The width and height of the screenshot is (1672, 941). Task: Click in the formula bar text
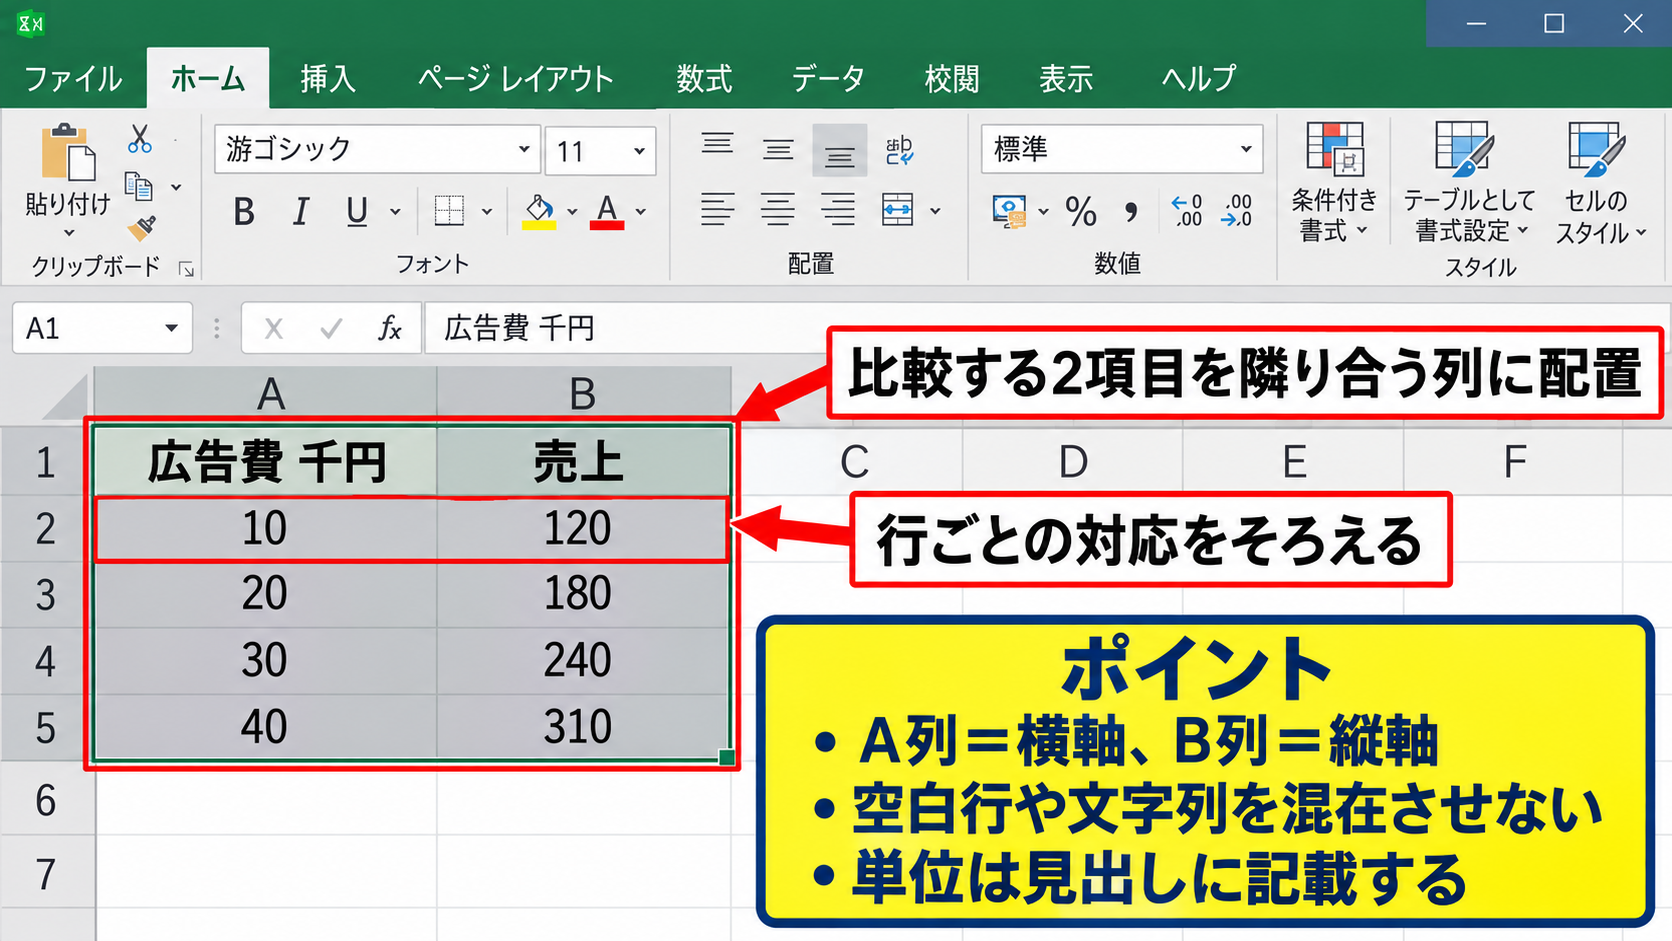(x=519, y=328)
